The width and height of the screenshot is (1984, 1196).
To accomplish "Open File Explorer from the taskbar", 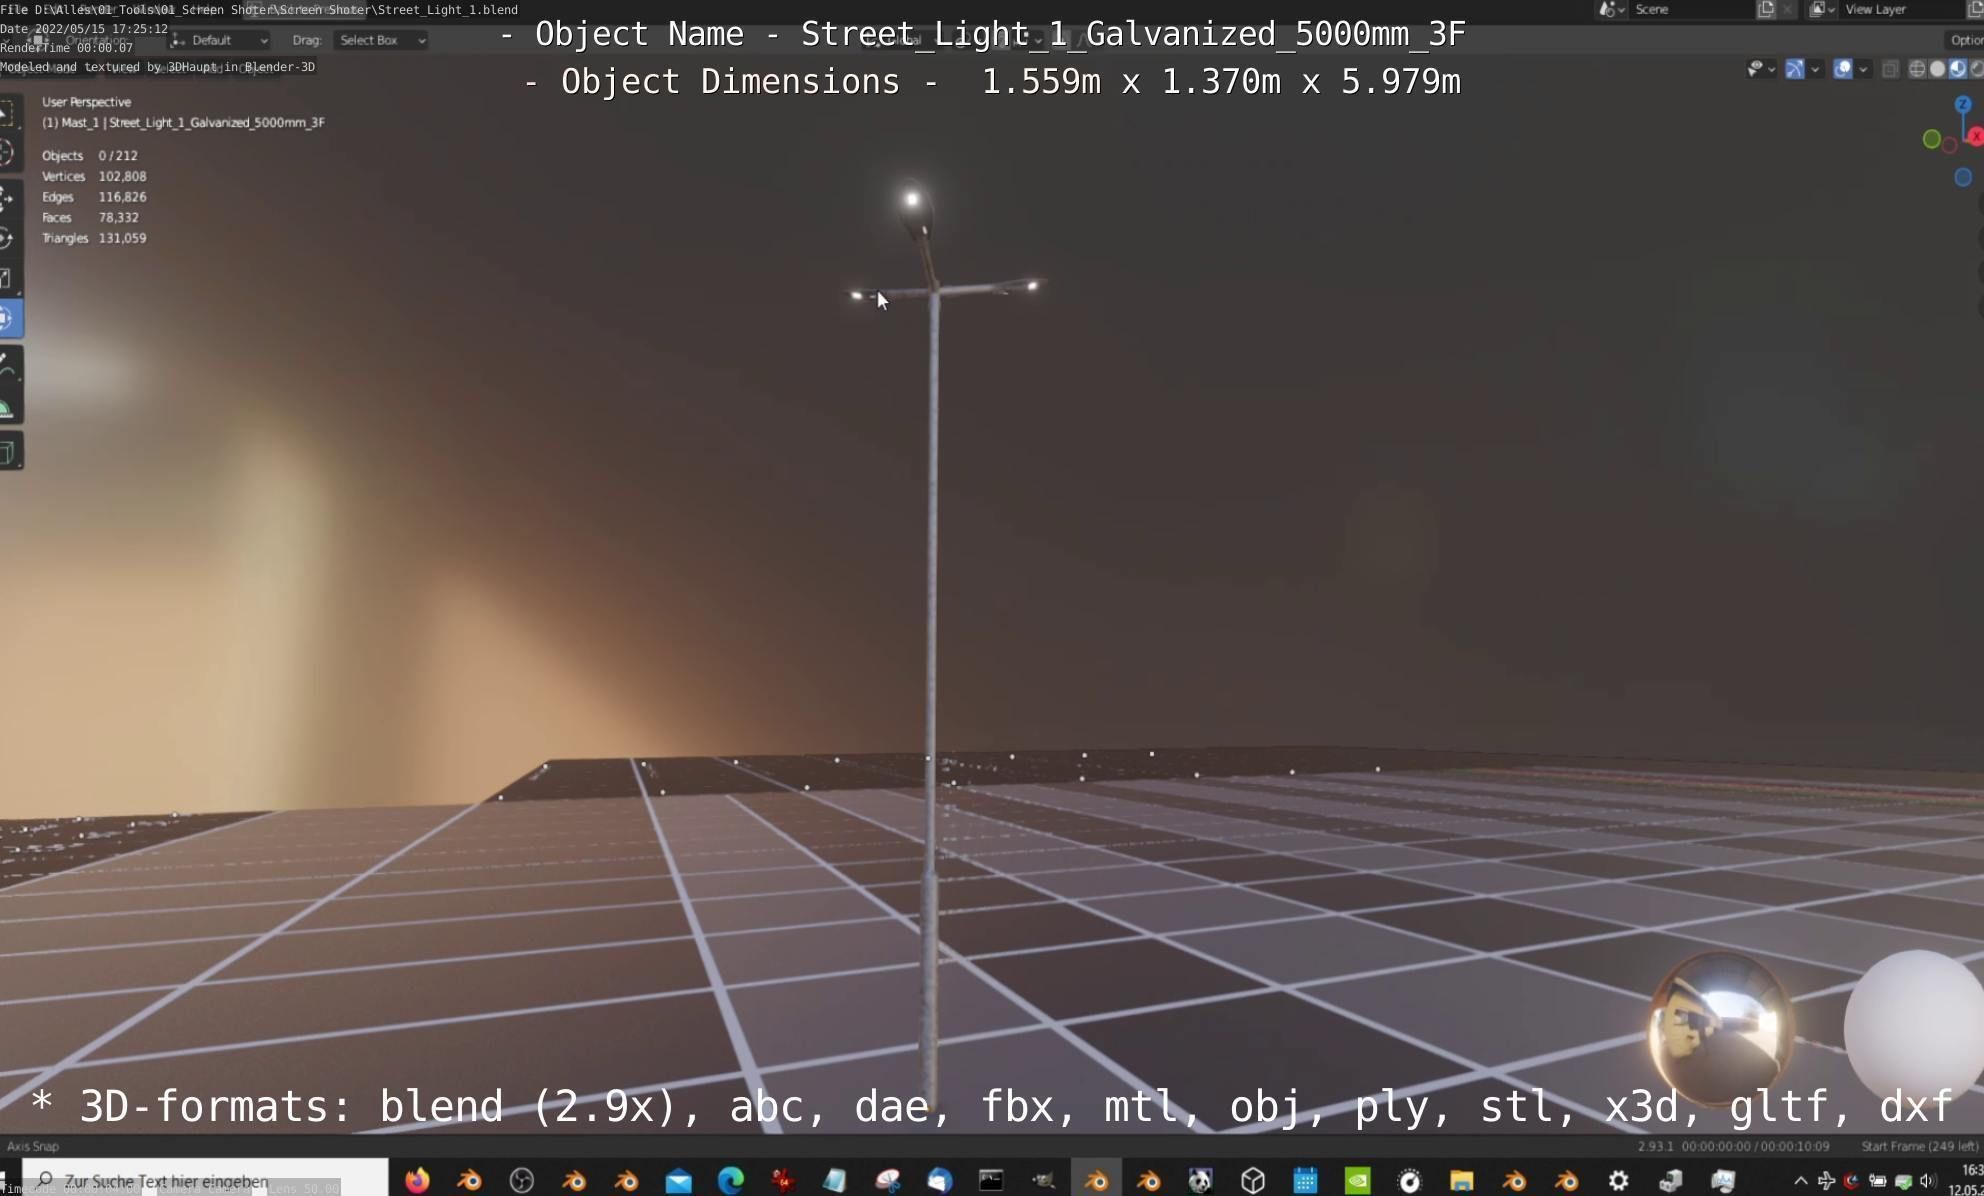I will coord(1461,1180).
